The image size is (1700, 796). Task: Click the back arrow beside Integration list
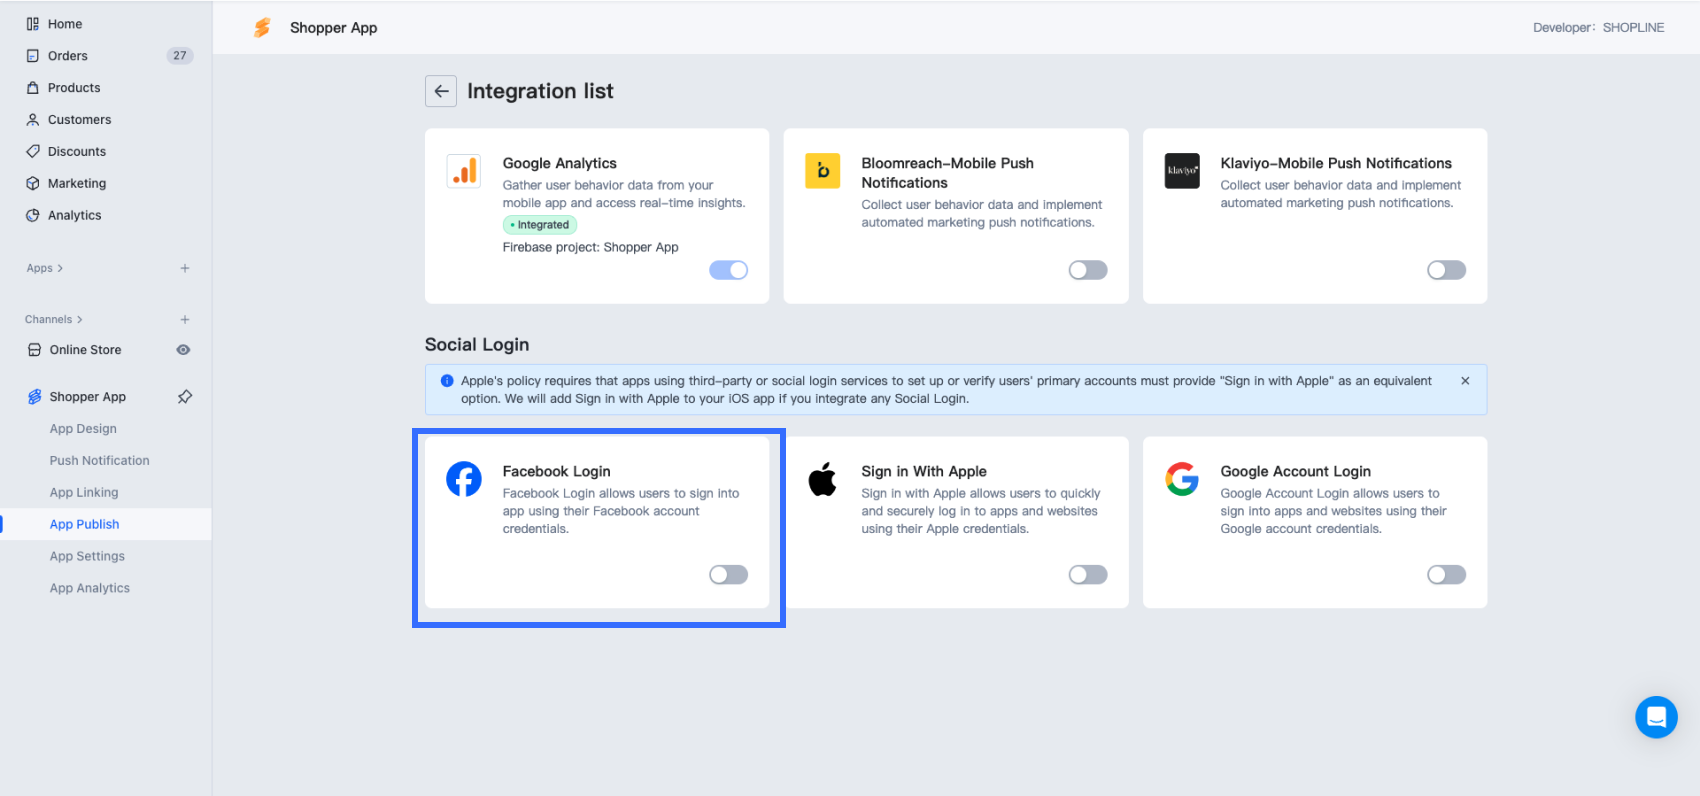(441, 91)
